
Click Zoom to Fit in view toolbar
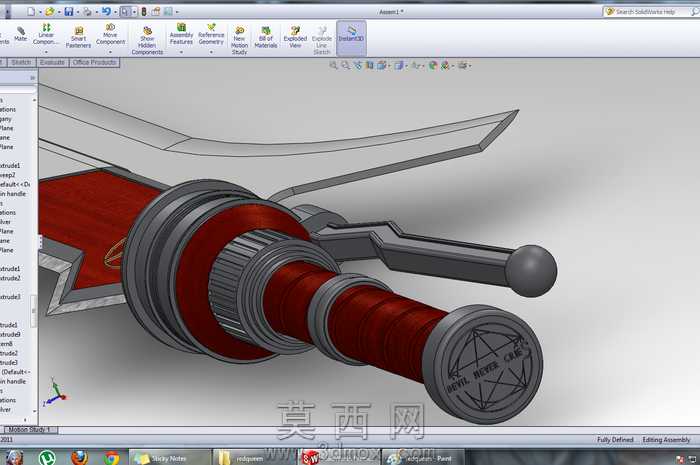tap(333, 66)
